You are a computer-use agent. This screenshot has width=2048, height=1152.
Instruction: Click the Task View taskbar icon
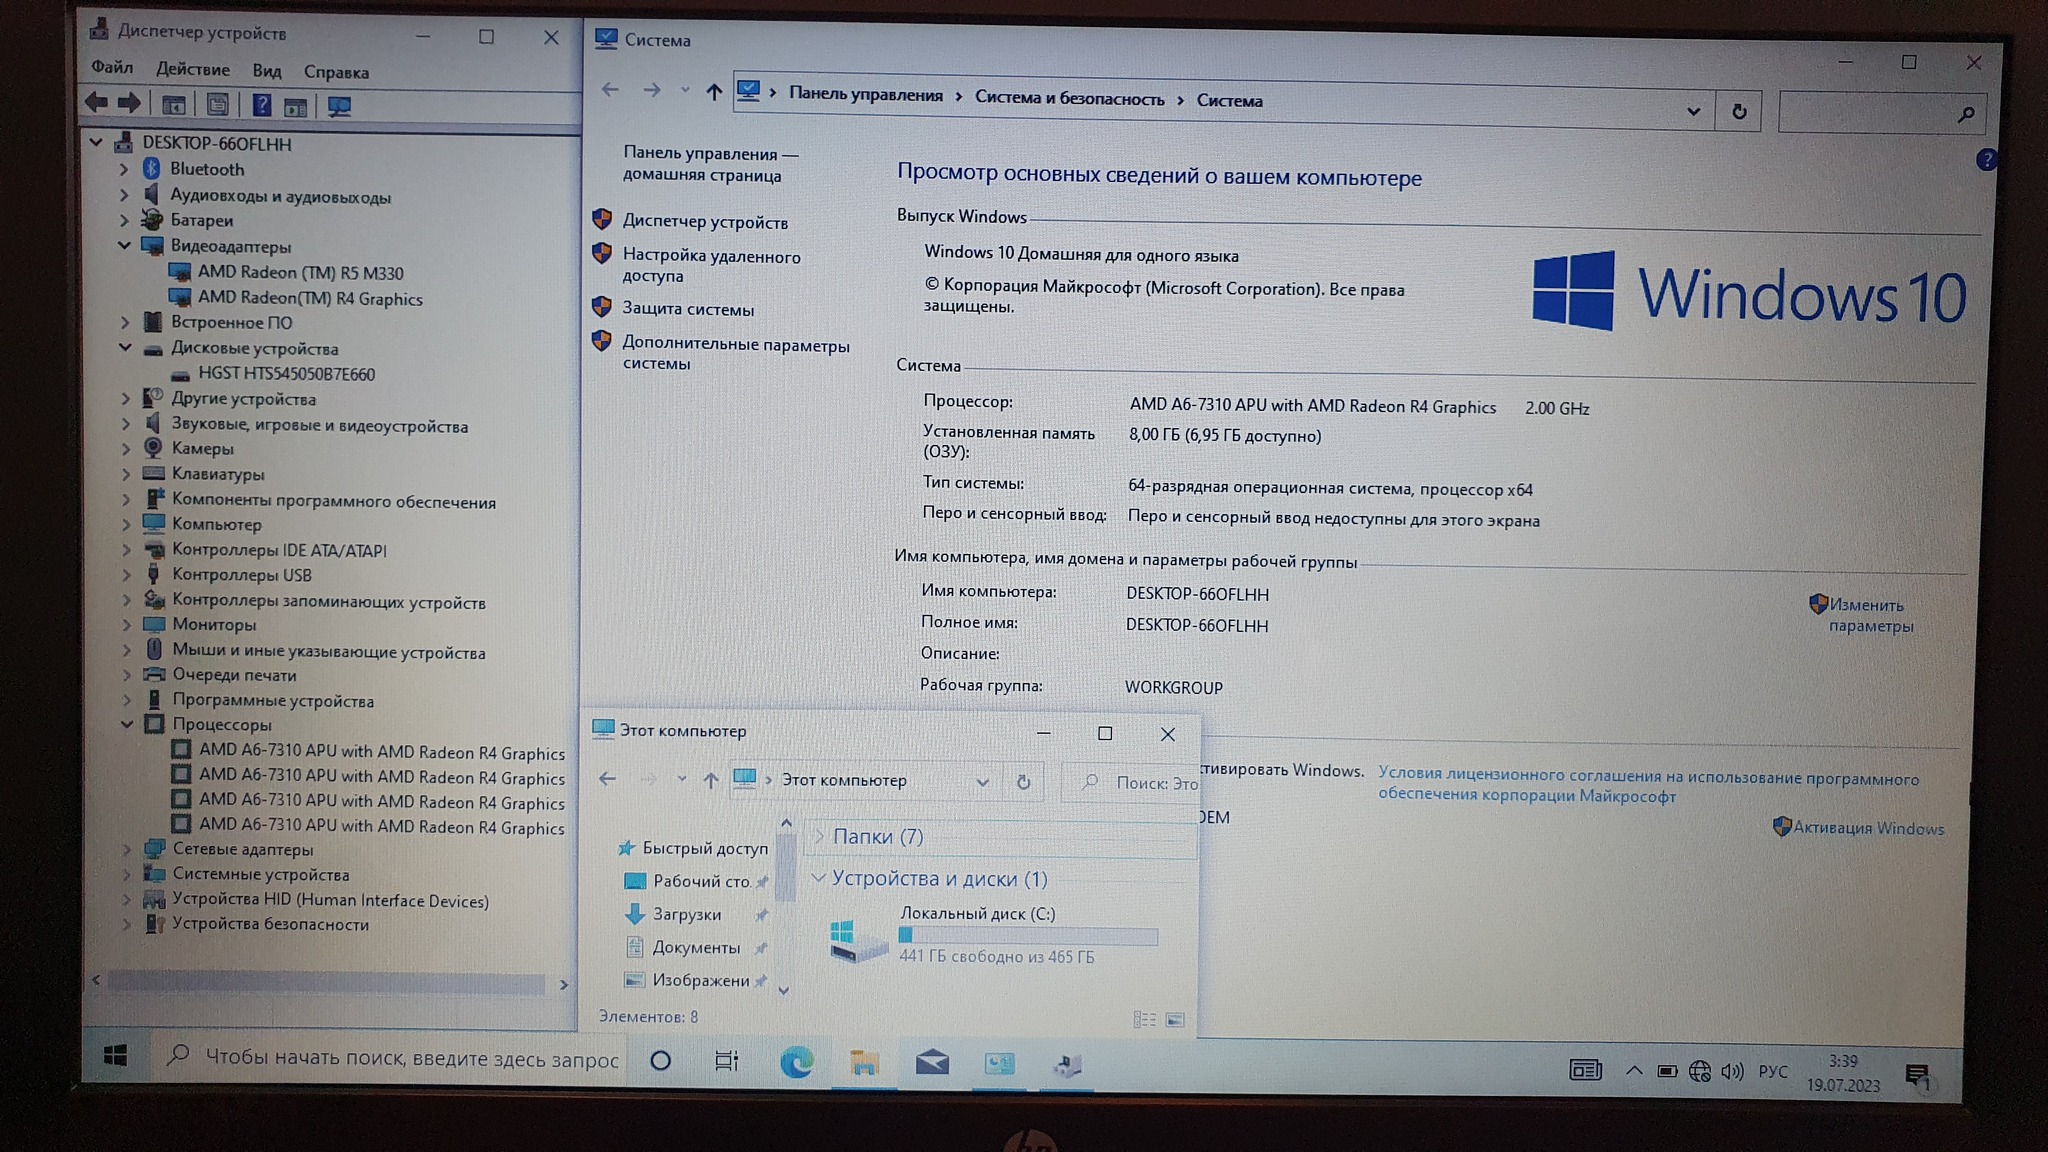(x=727, y=1061)
